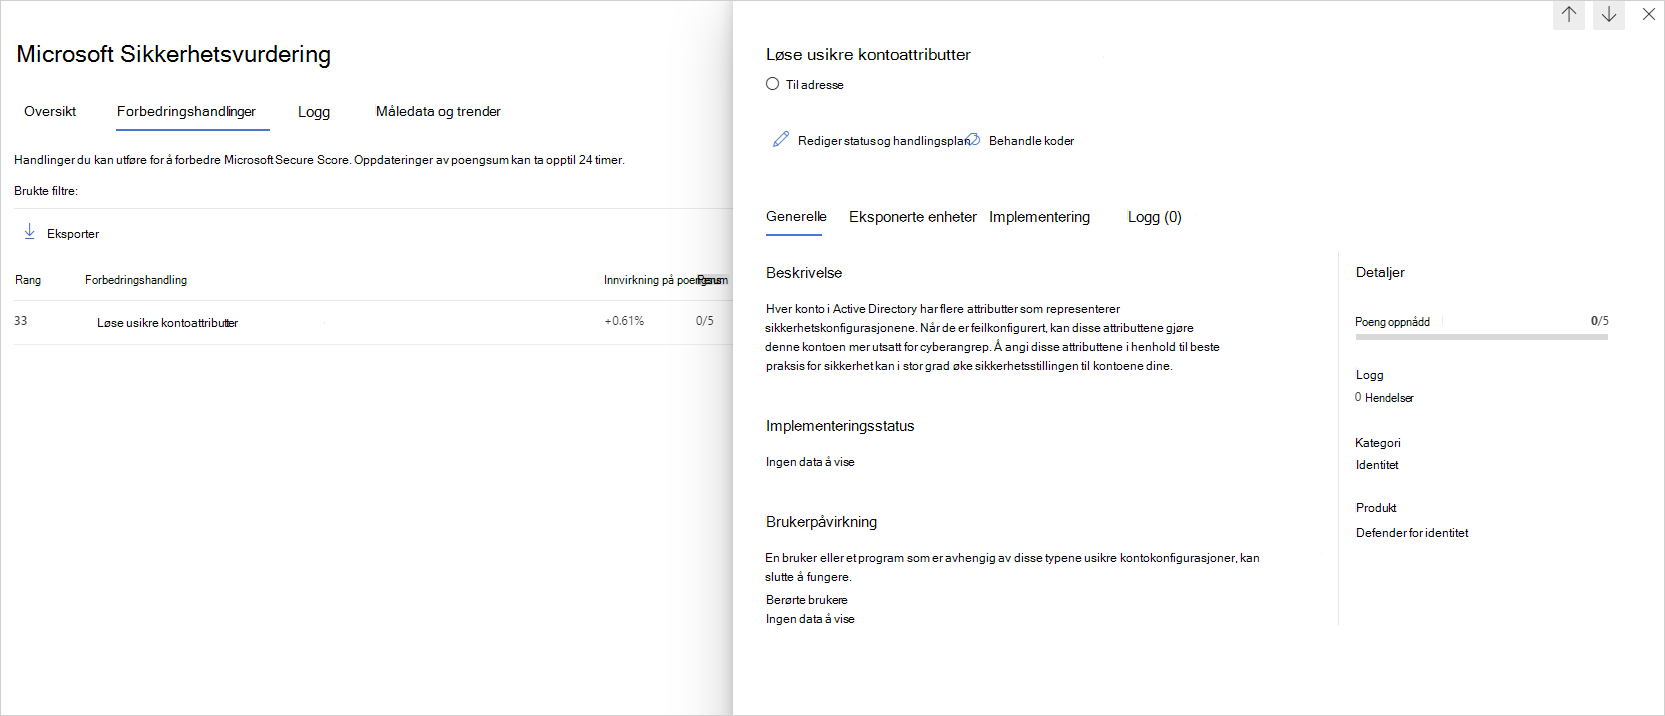The image size is (1665, 716).
Task: Go to Måledata og trender tab
Action: (438, 111)
